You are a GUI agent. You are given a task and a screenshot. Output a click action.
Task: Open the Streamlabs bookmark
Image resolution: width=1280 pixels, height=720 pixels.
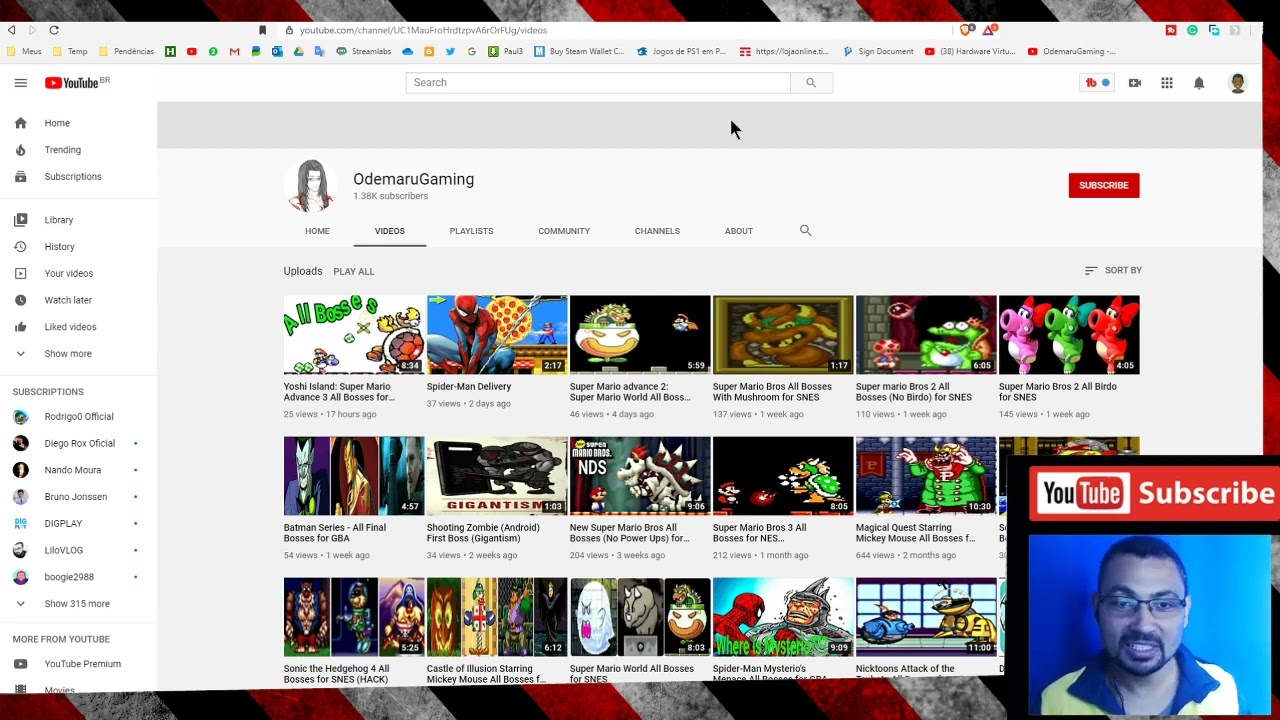click(x=364, y=51)
